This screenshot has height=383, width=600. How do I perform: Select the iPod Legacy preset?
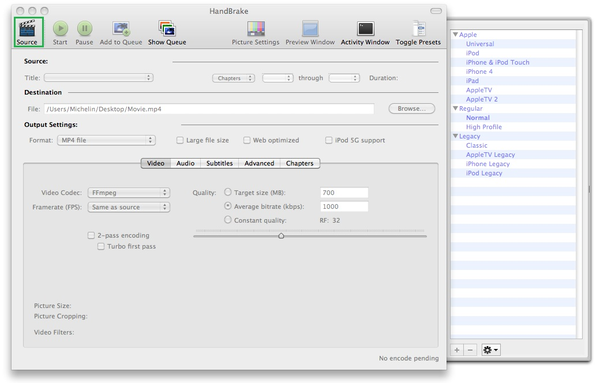pyautogui.click(x=484, y=173)
